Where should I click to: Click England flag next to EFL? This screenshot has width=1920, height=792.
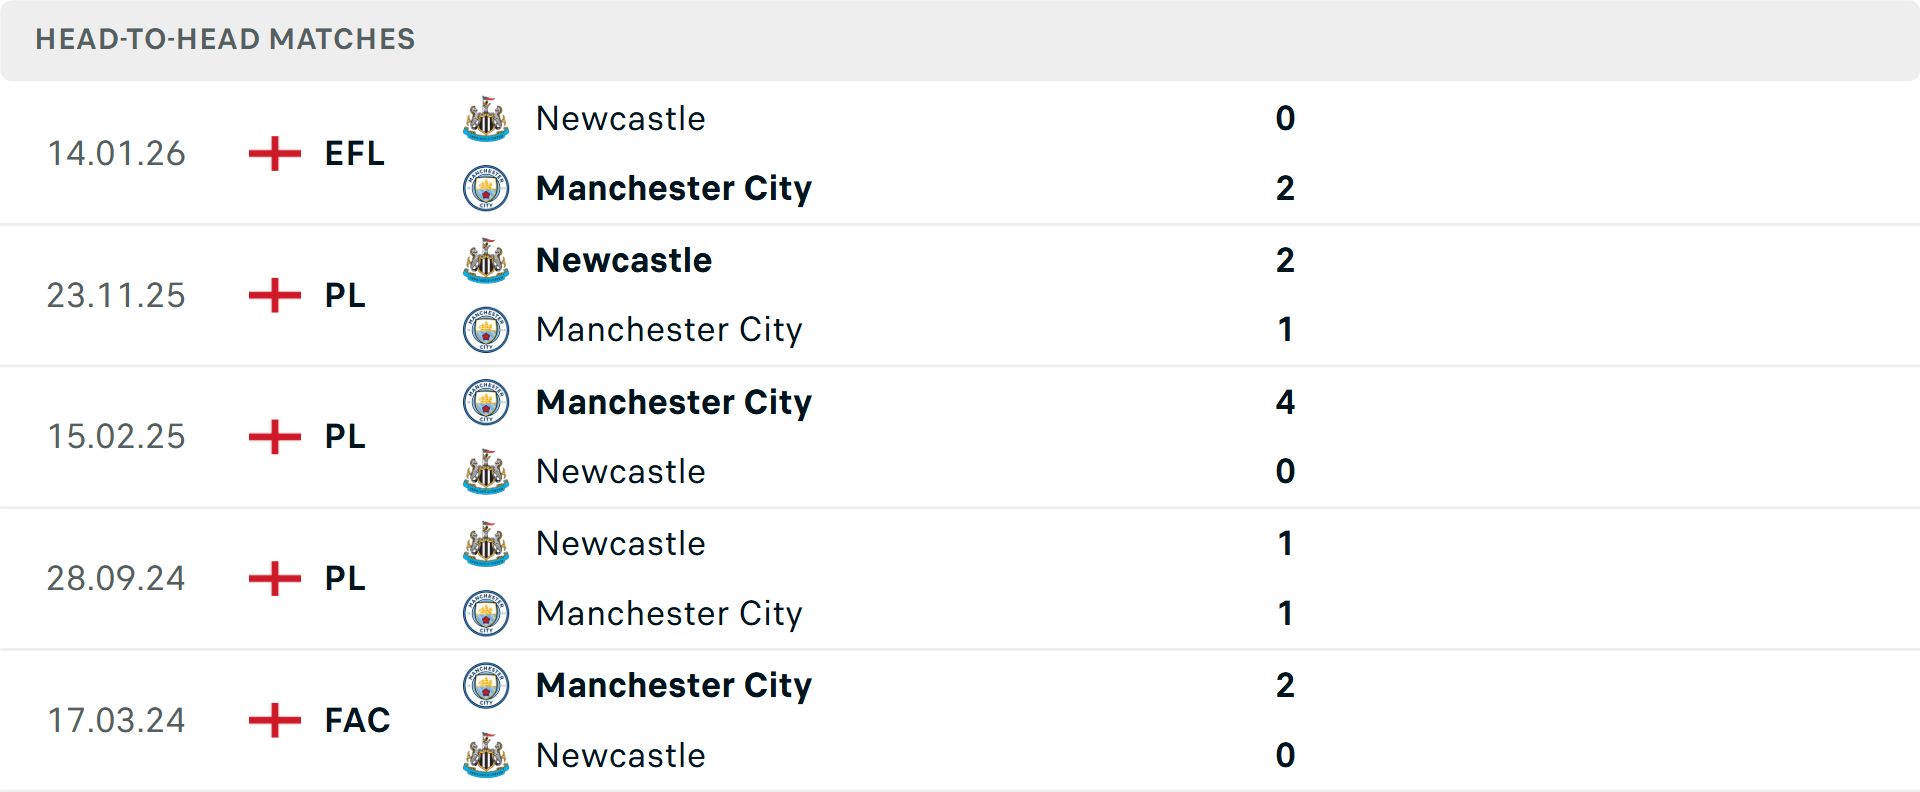coord(274,154)
